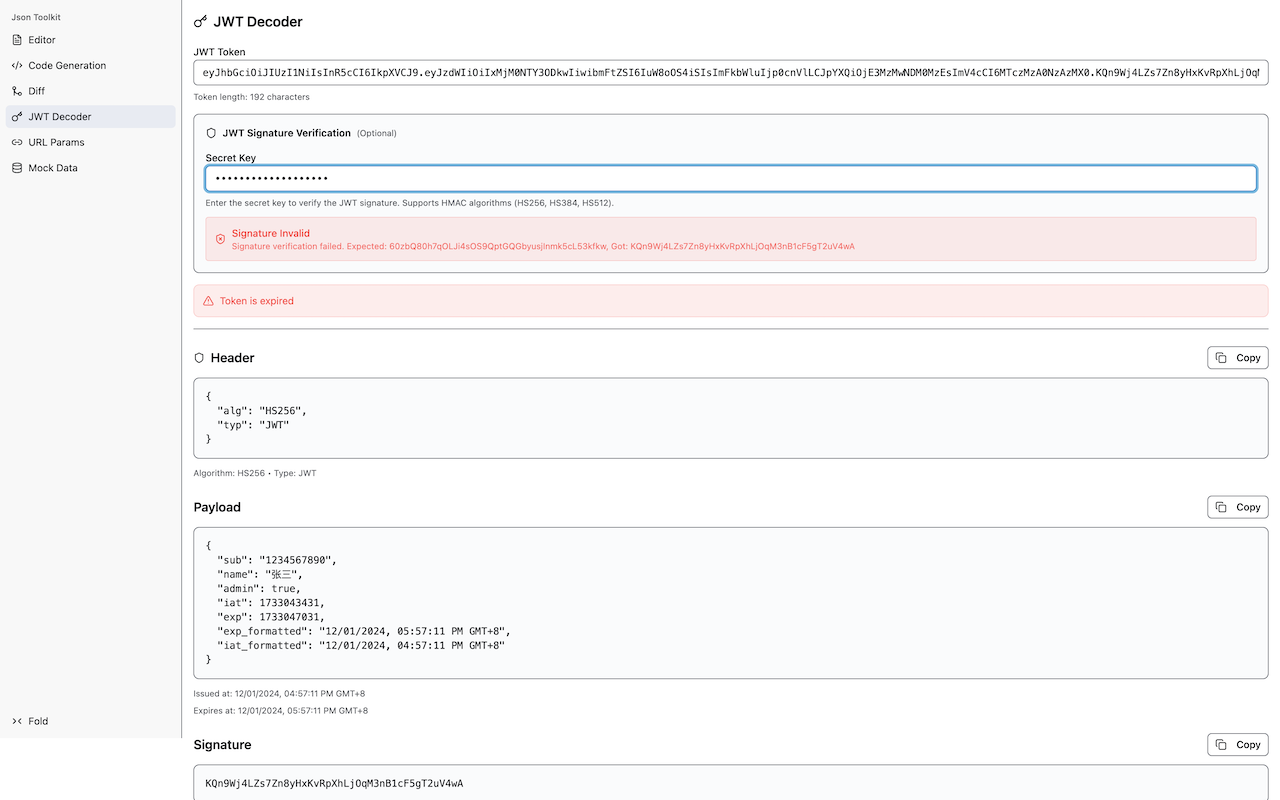Screen dimensions: 1280x800
Task: Select JWT Decoder in the sidebar
Action: pos(60,116)
